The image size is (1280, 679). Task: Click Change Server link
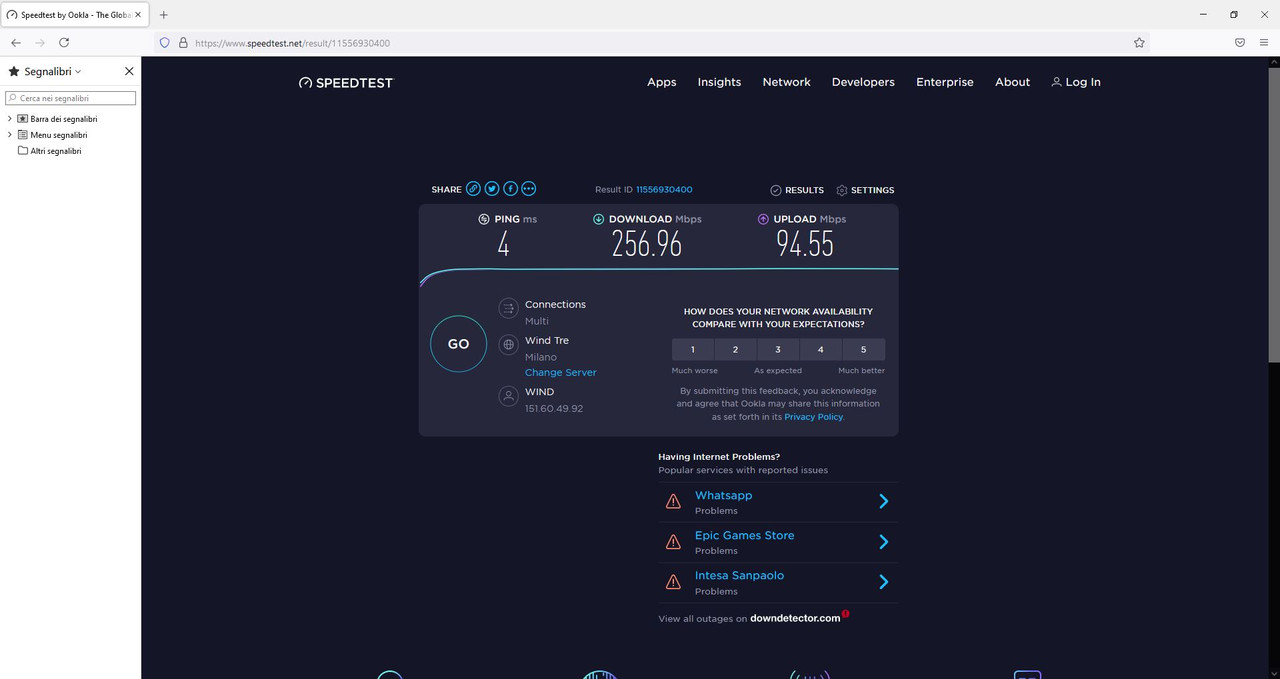coord(561,372)
